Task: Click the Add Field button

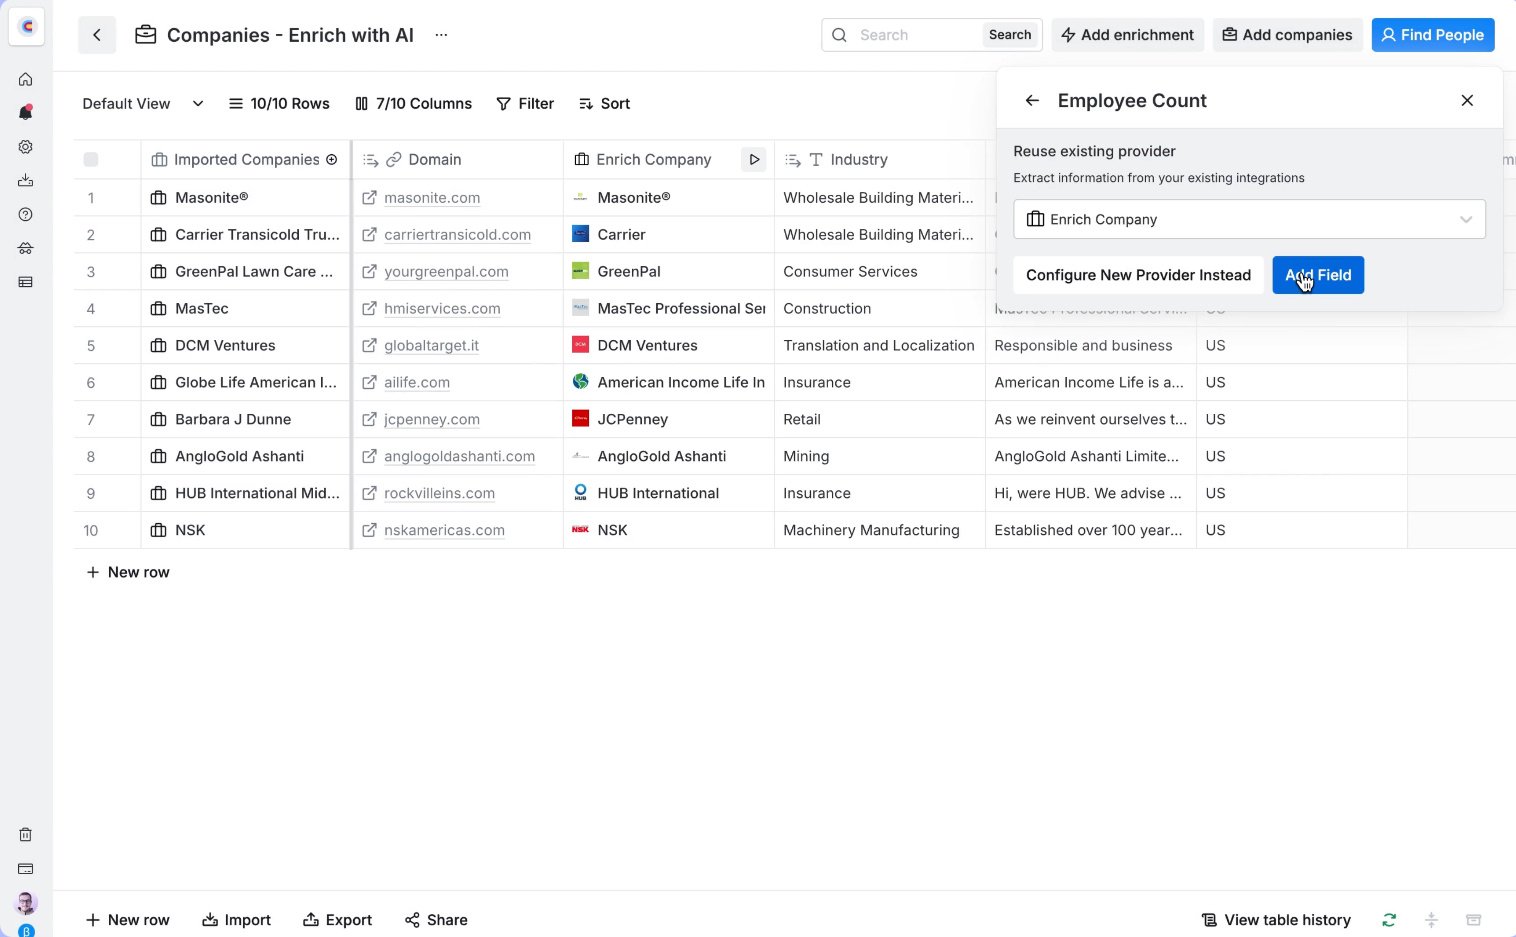Action: [x=1318, y=275]
